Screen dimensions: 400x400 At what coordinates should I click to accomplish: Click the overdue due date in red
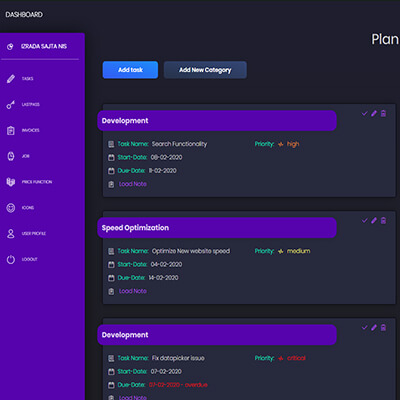(178, 385)
